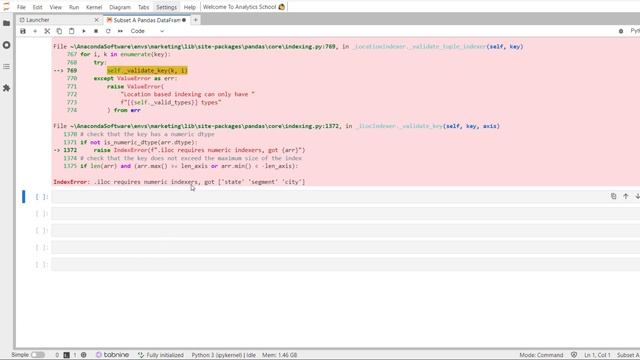Open a new launcher with plus tab button

tap(196, 20)
